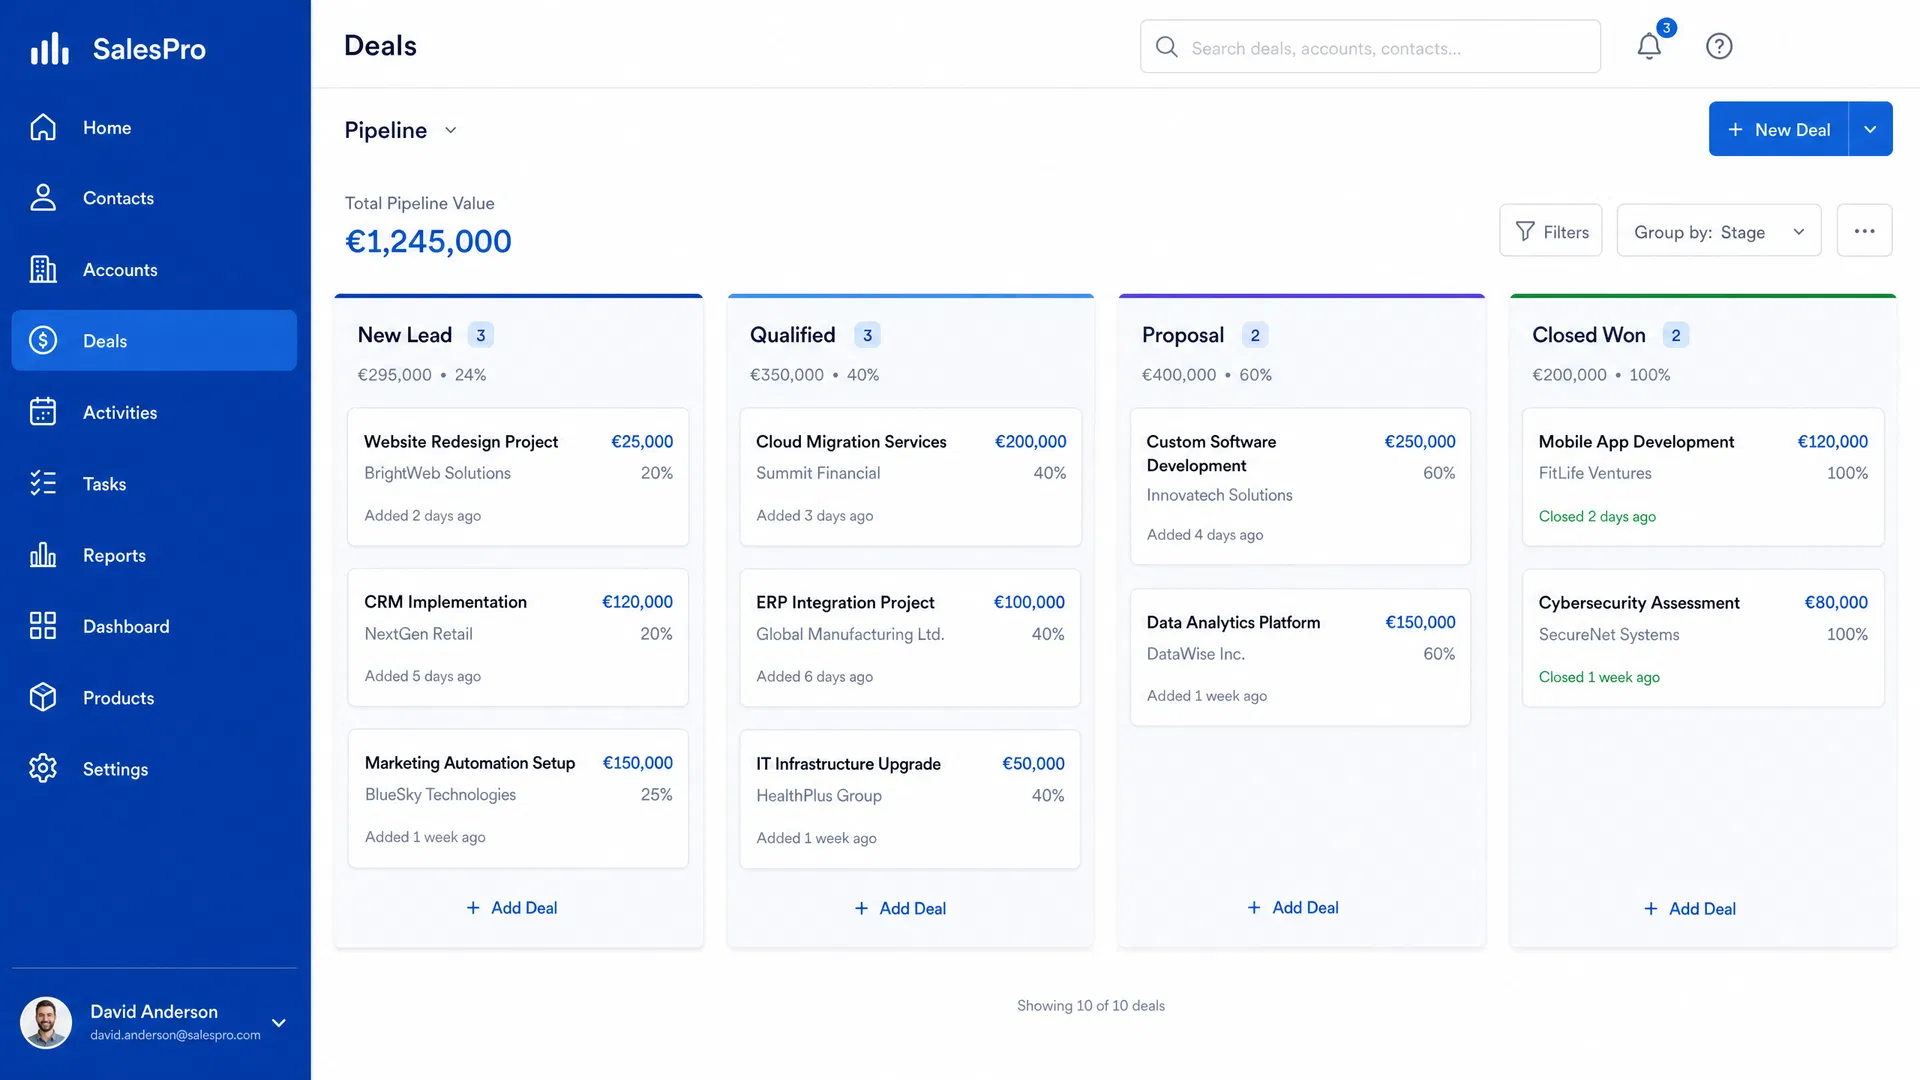Open Reports in the sidebar

154,555
